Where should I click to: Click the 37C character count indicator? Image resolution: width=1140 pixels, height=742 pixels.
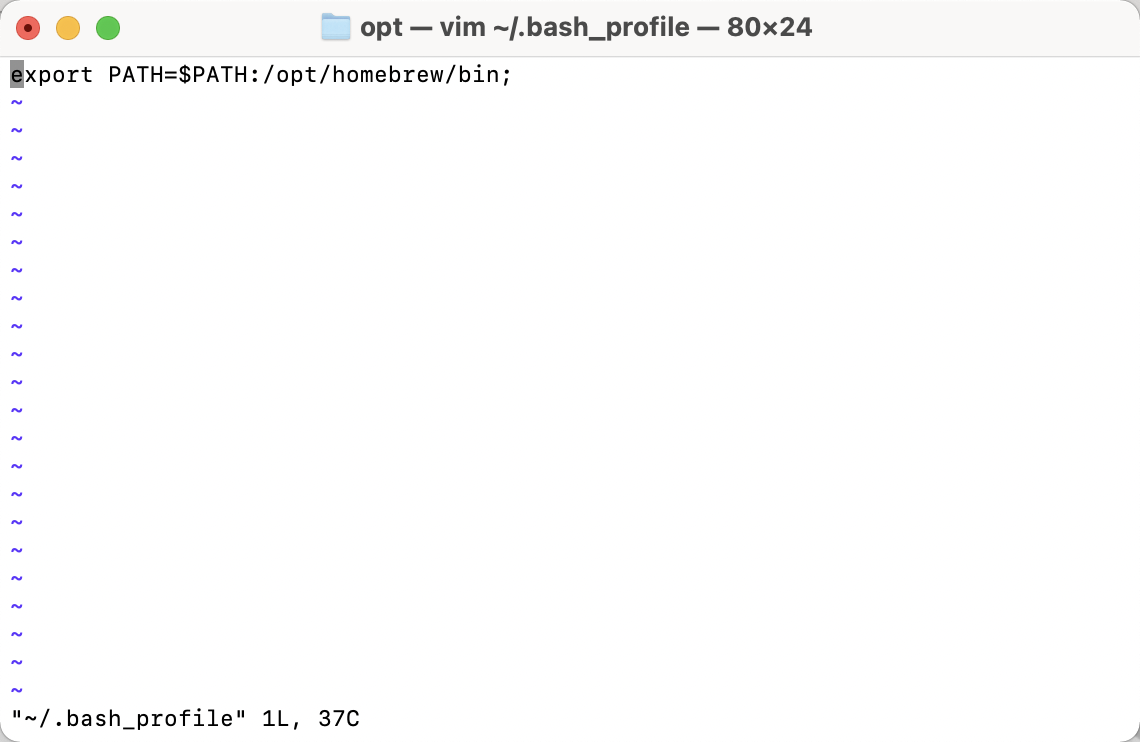tap(340, 718)
